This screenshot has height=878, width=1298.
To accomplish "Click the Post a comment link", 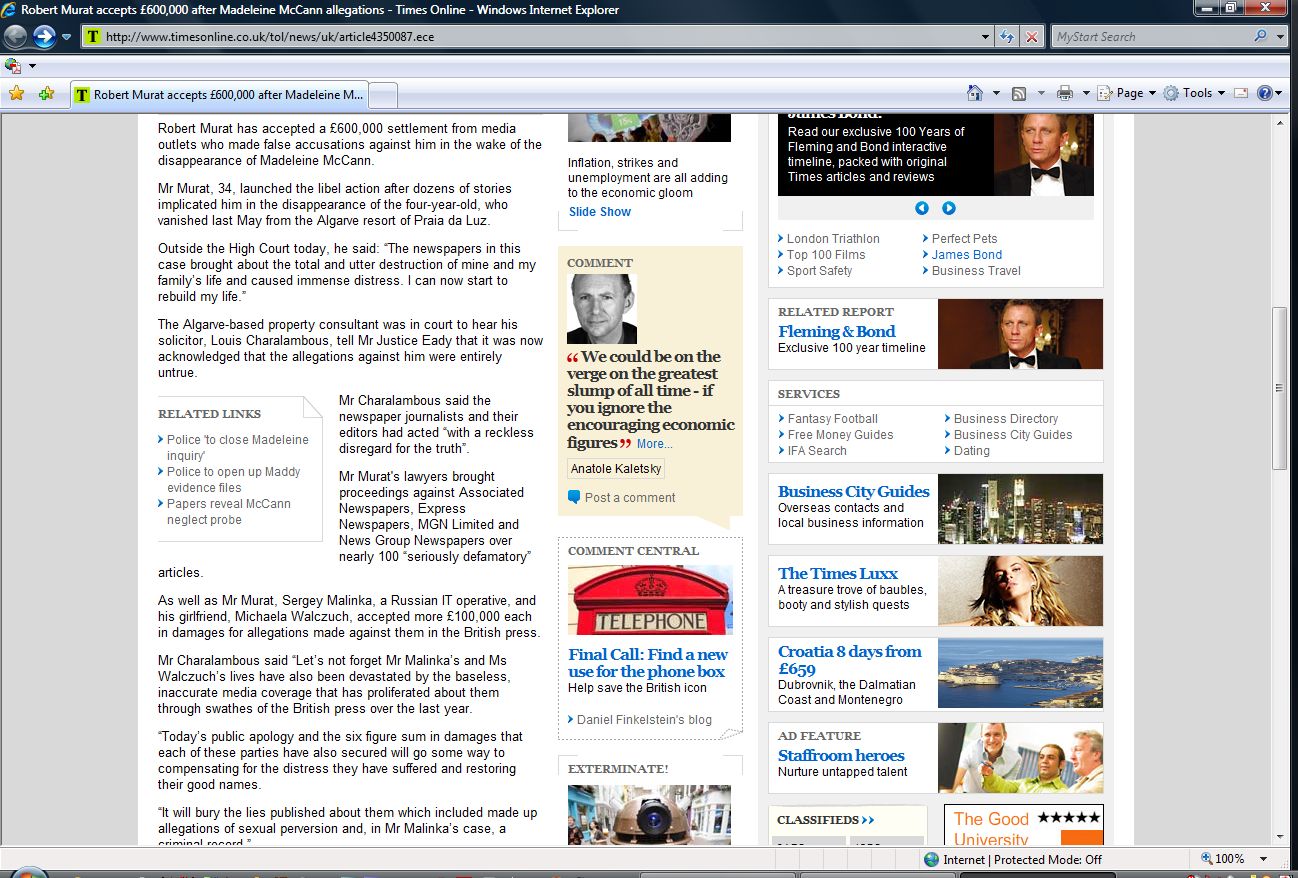I will (x=630, y=497).
